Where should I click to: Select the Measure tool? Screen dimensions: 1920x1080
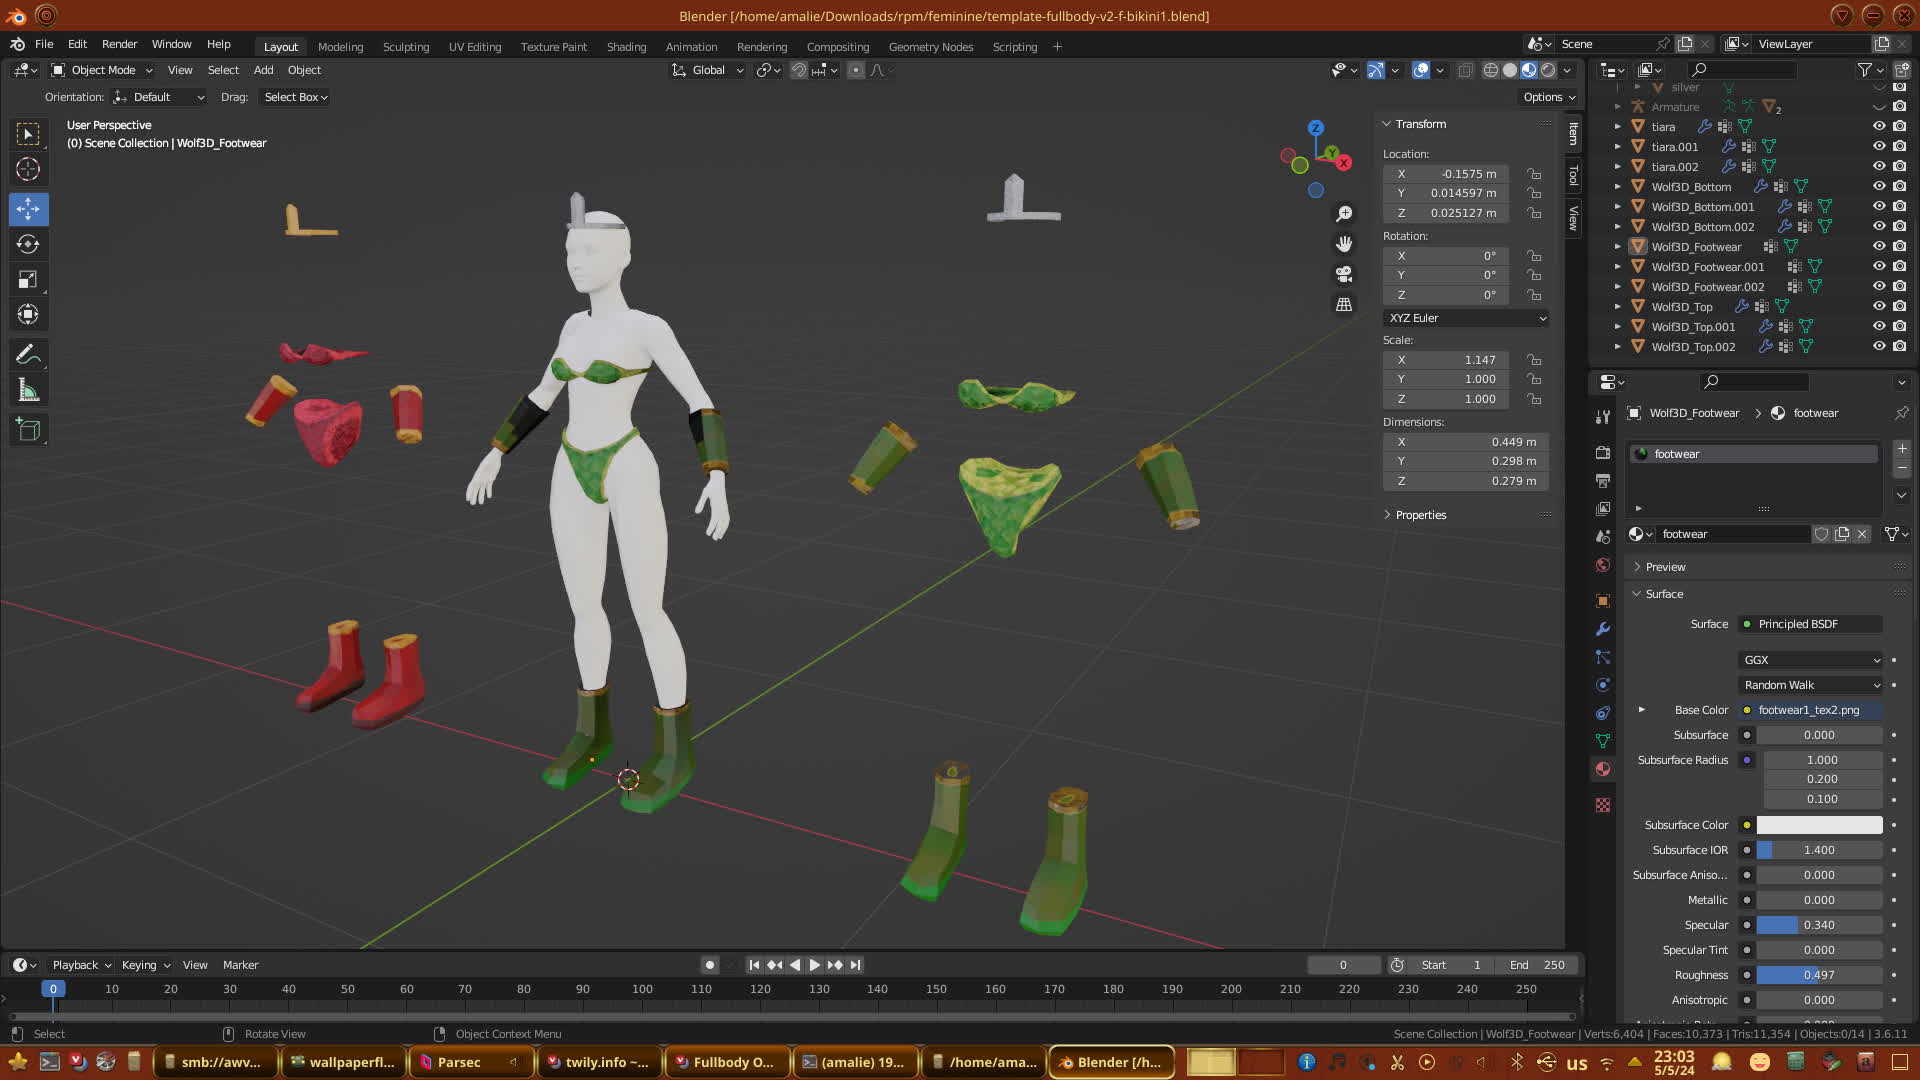point(28,391)
